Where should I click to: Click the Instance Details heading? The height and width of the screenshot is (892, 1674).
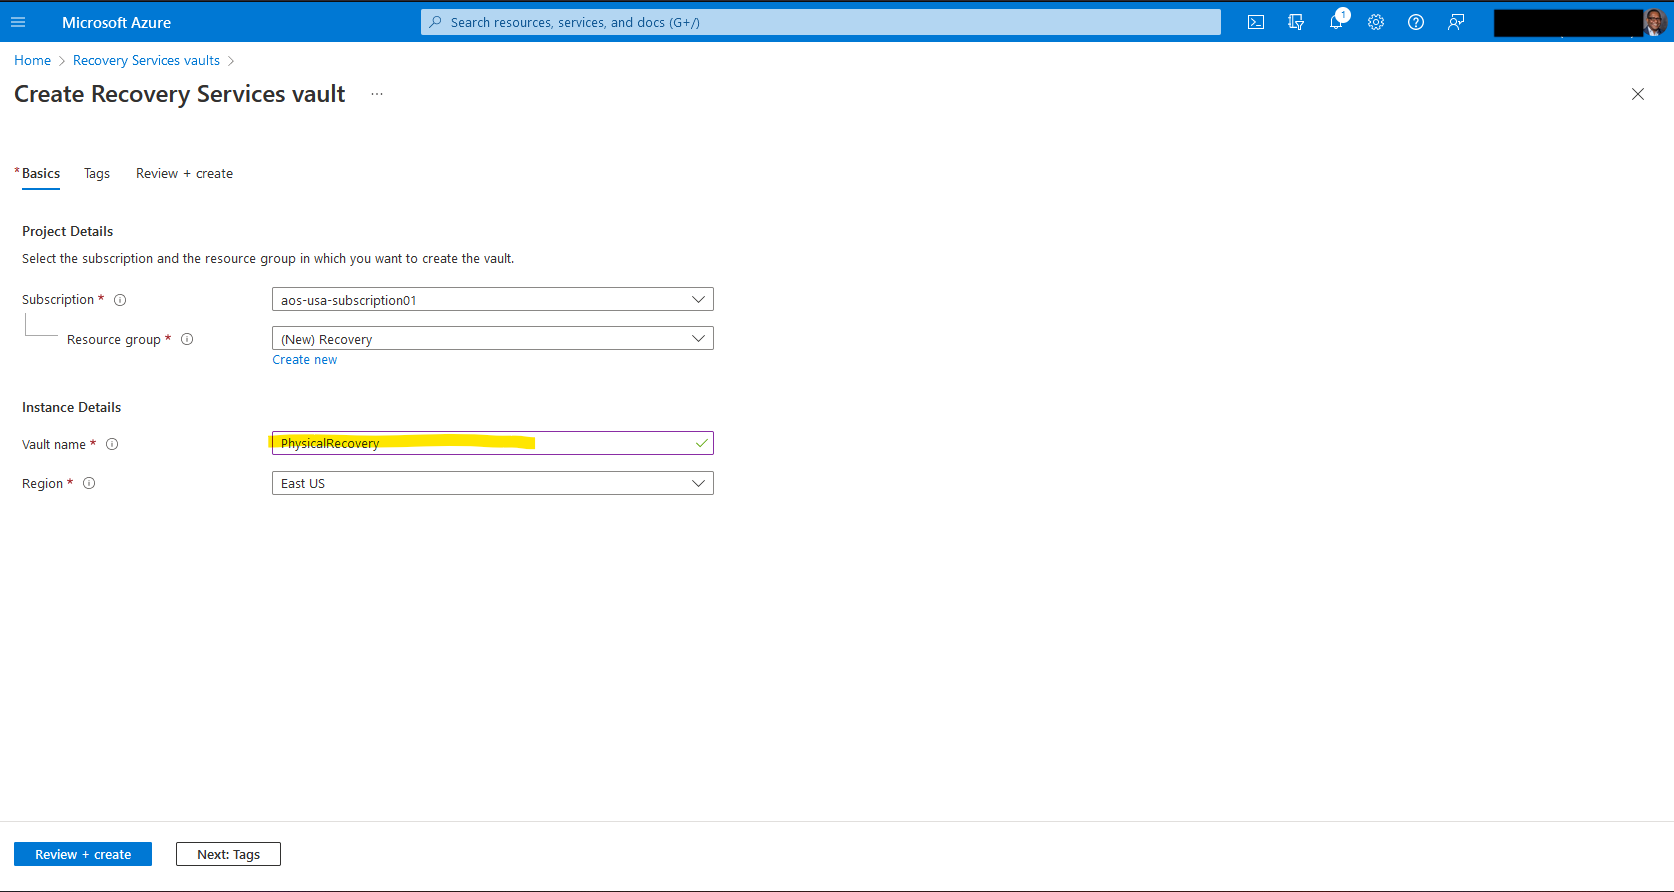(72, 407)
